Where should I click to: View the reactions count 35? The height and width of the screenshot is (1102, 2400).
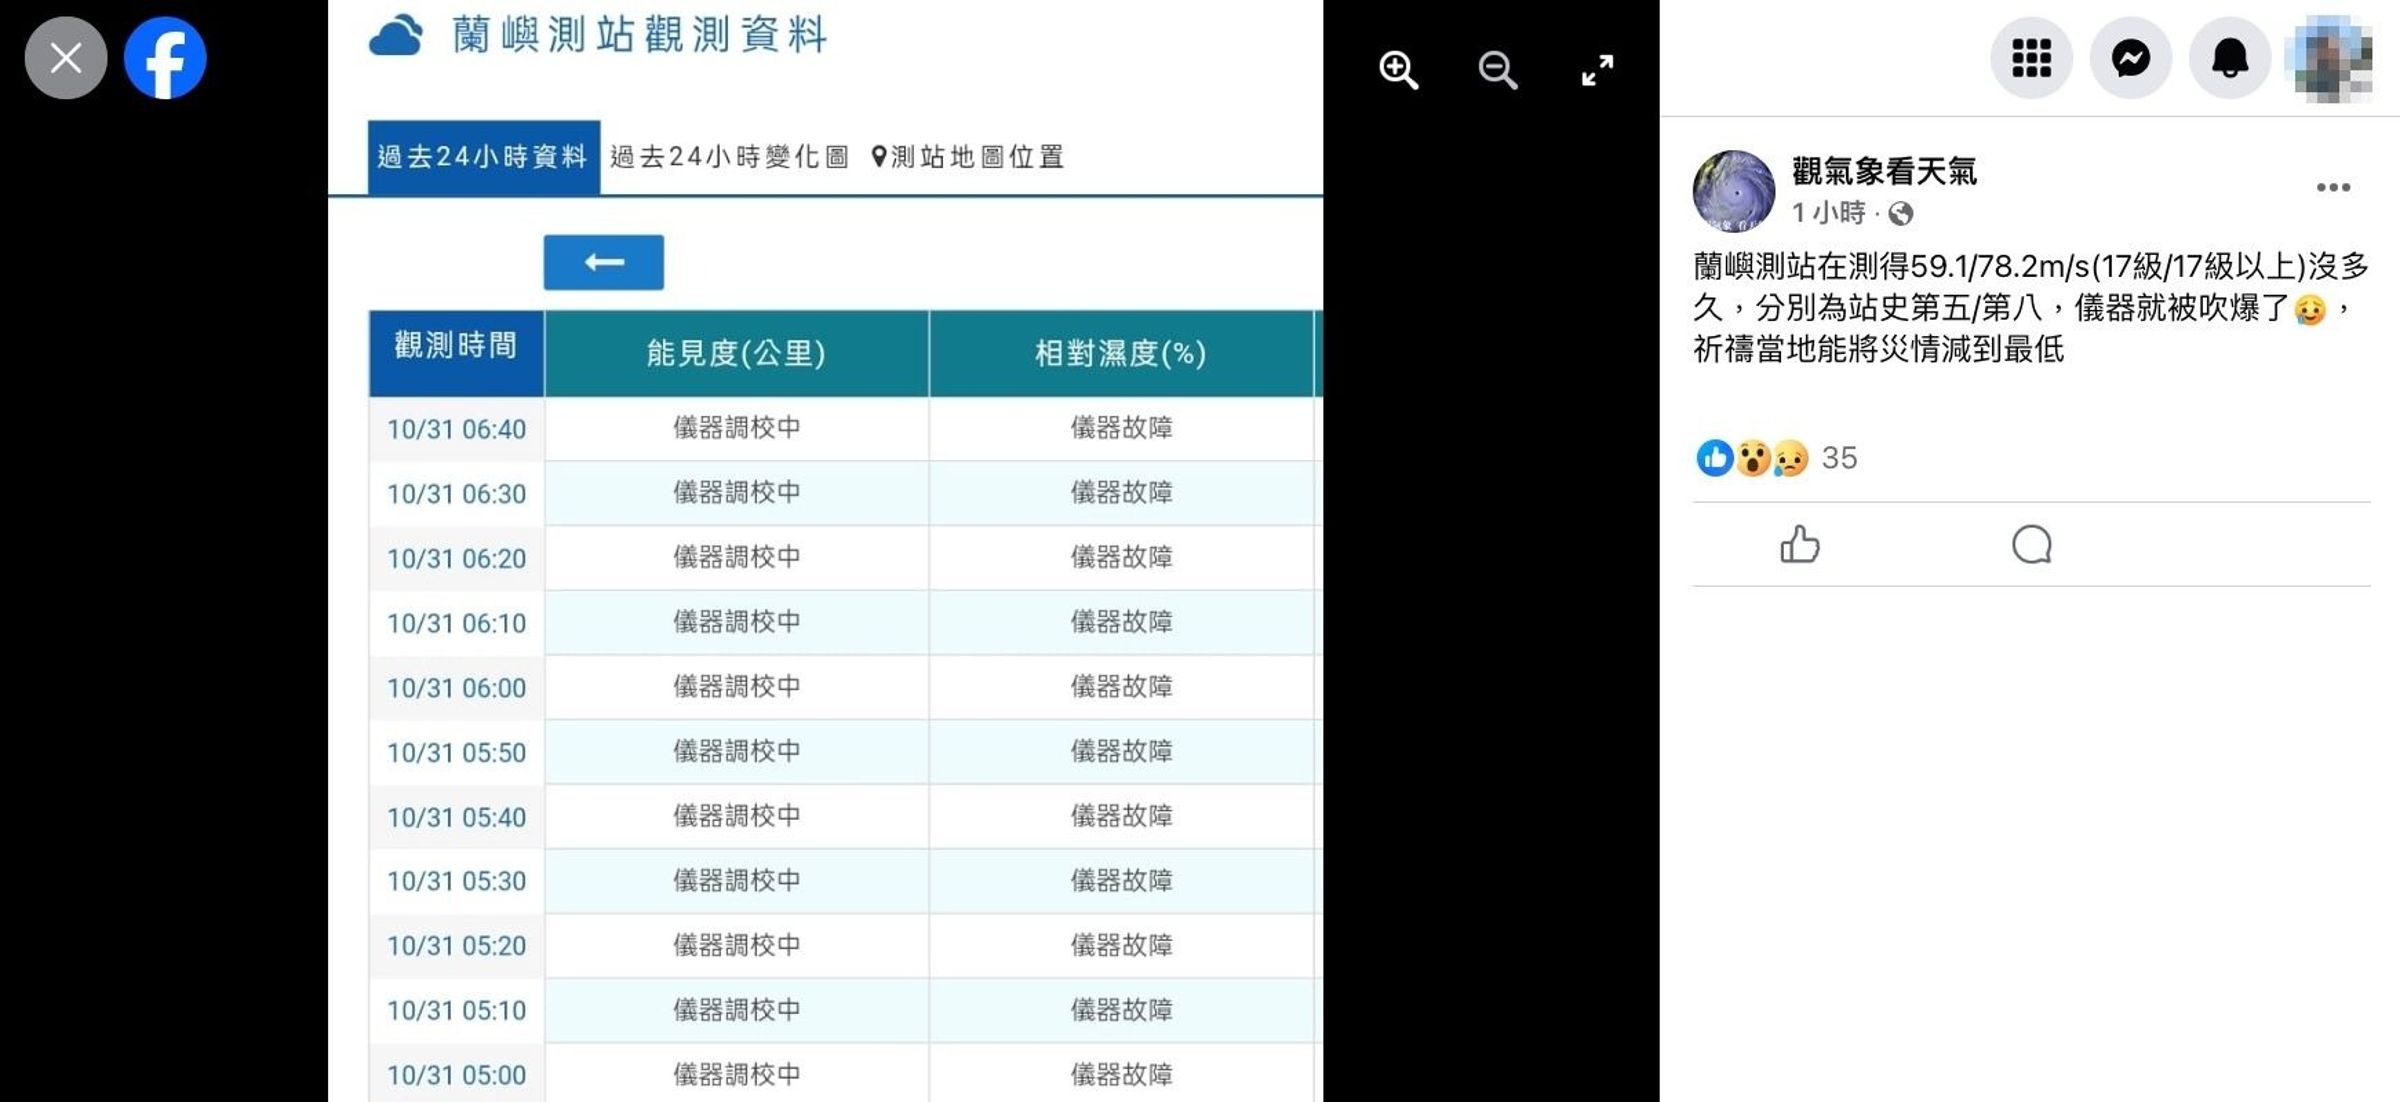(x=1839, y=458)
